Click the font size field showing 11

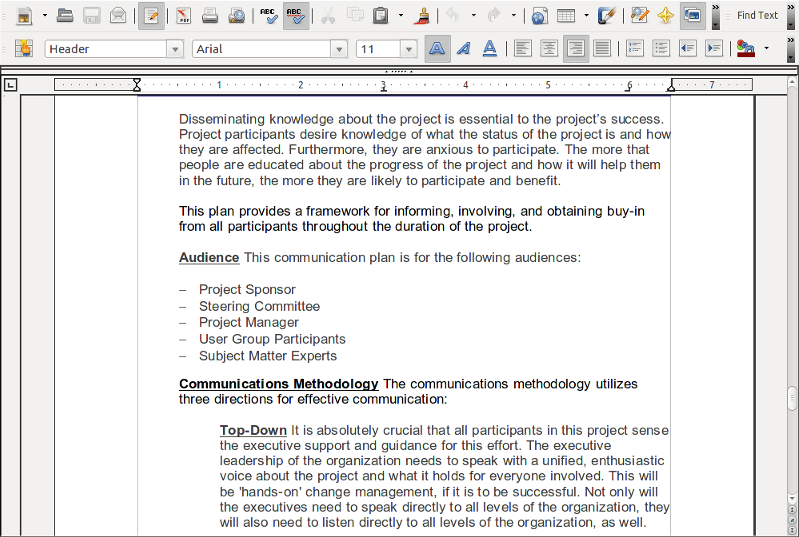pyautogui.click(x=378, y=49)
